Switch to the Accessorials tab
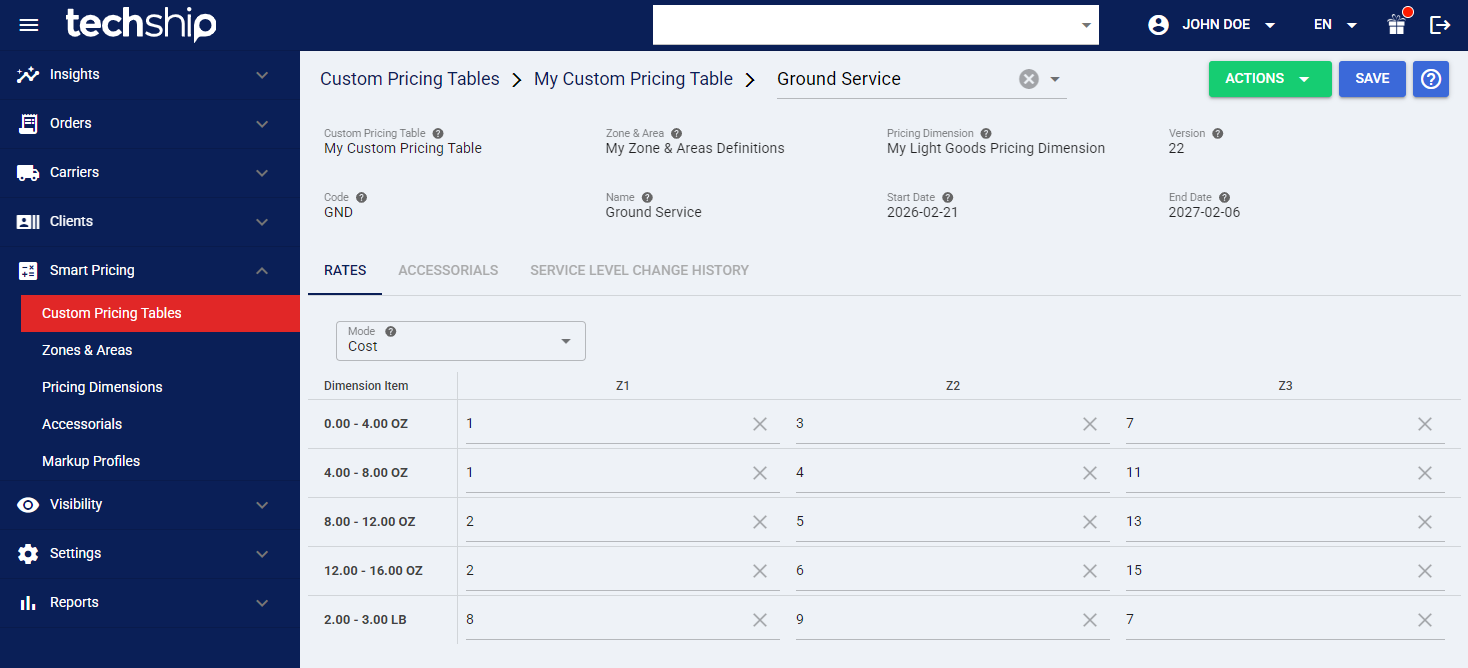The height and width of the screenshot is (668, 1468). point(448,270)
